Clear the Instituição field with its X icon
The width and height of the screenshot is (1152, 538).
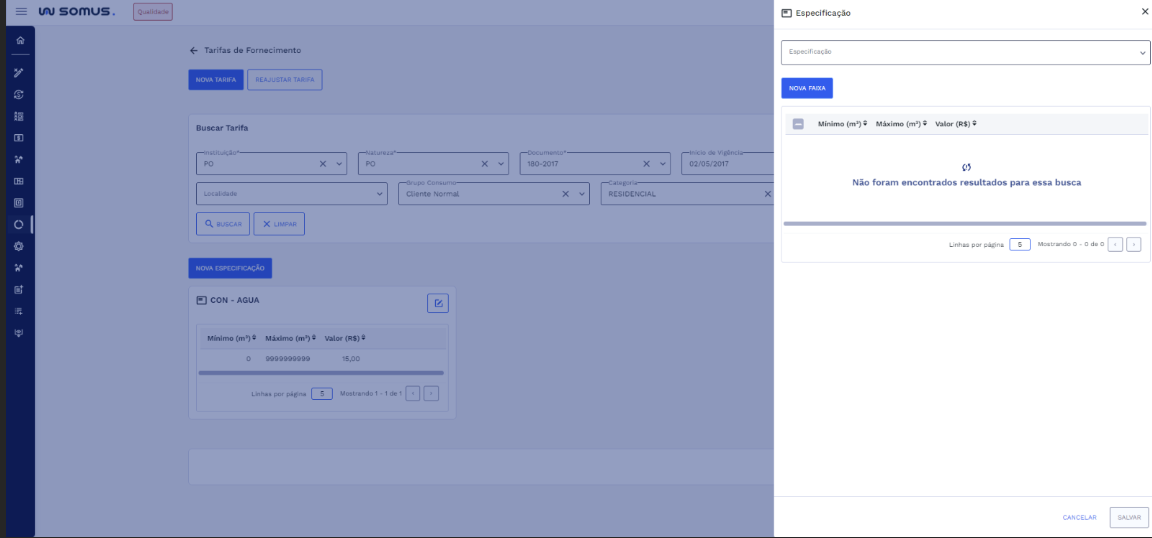click(323, 164)
